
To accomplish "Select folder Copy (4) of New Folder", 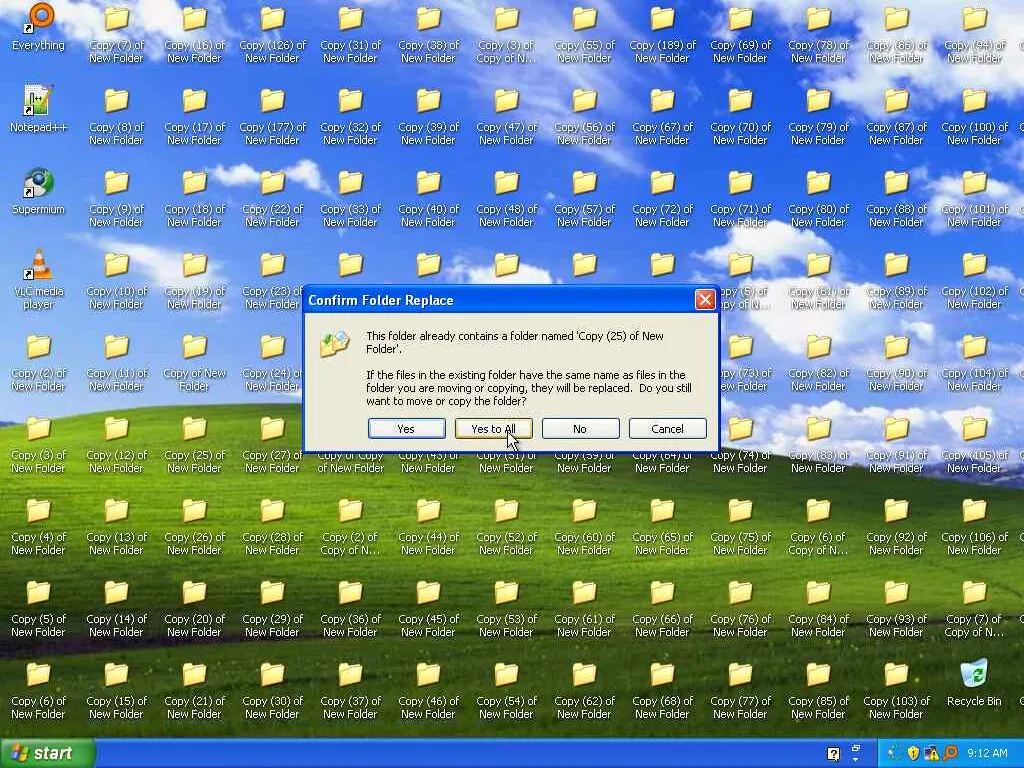I will click(x=39, y=528).
